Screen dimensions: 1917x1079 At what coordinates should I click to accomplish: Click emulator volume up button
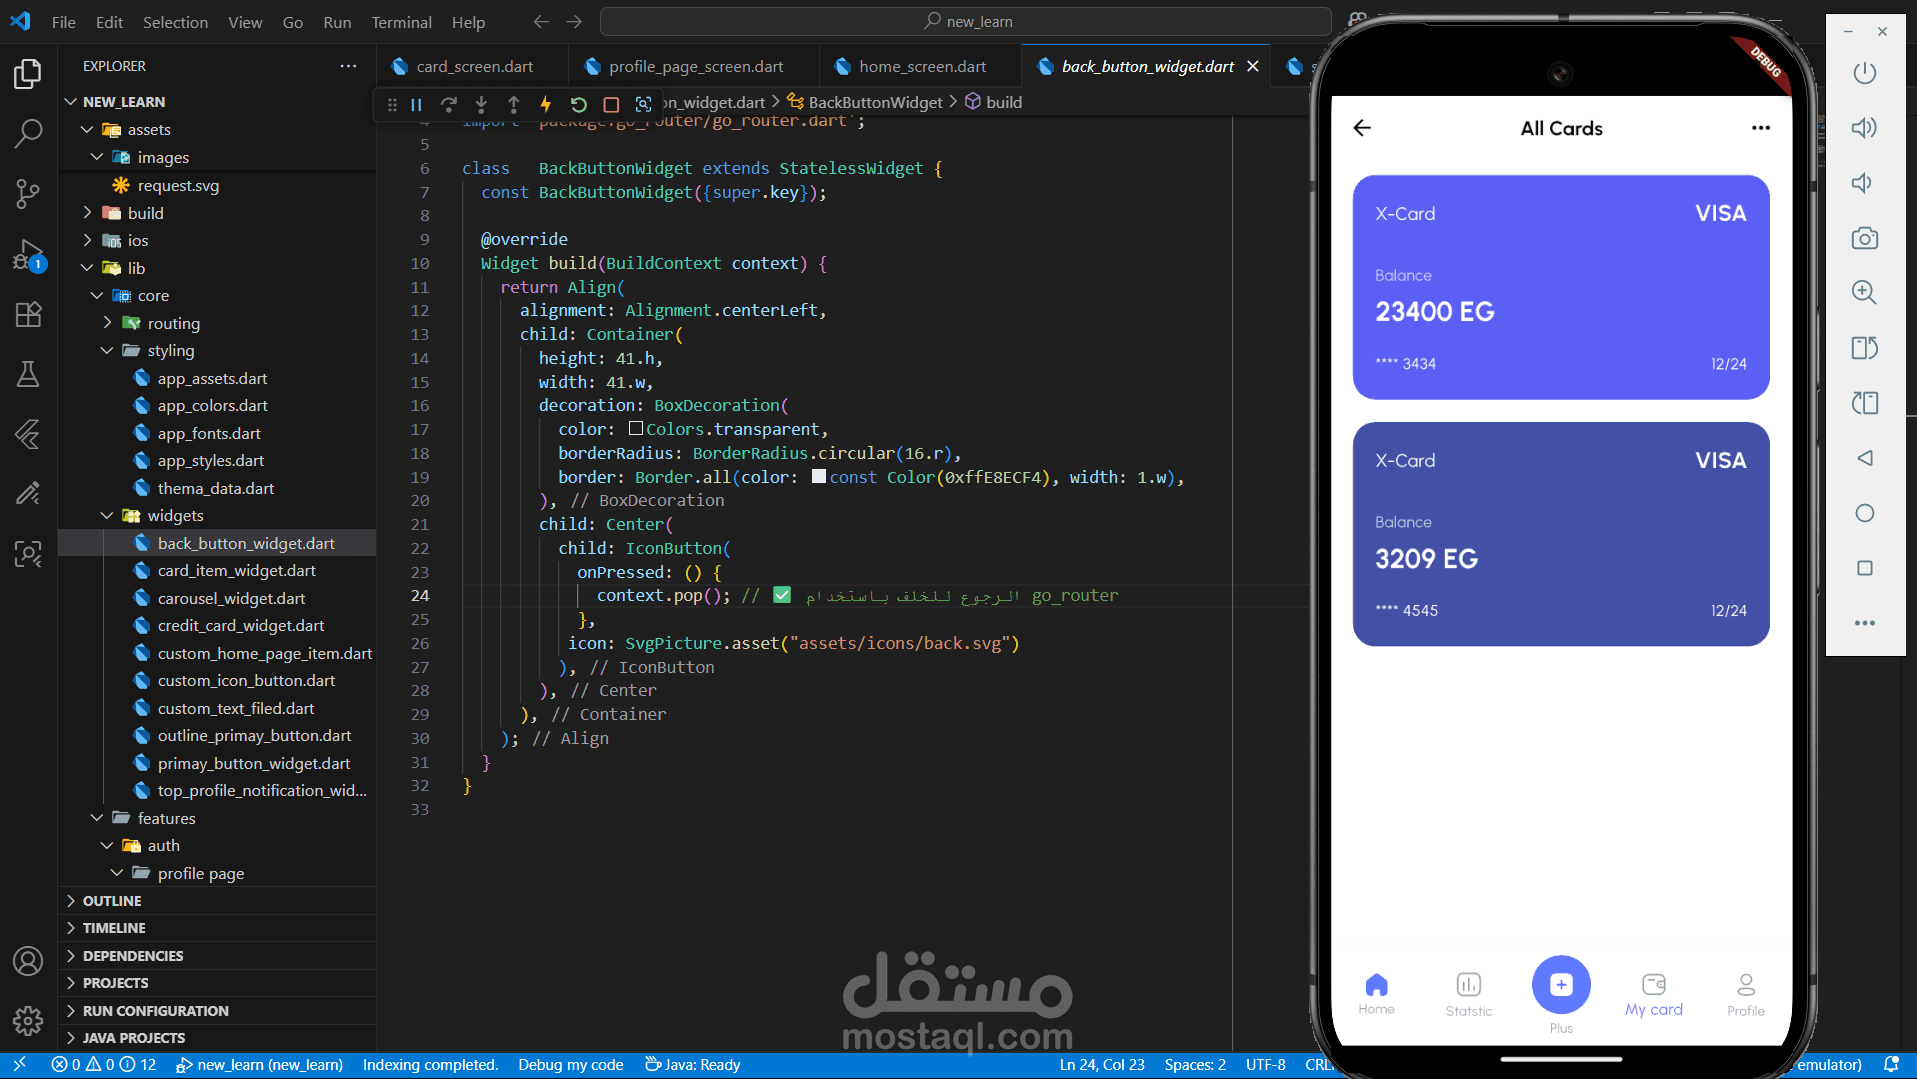coord(1864,128)
